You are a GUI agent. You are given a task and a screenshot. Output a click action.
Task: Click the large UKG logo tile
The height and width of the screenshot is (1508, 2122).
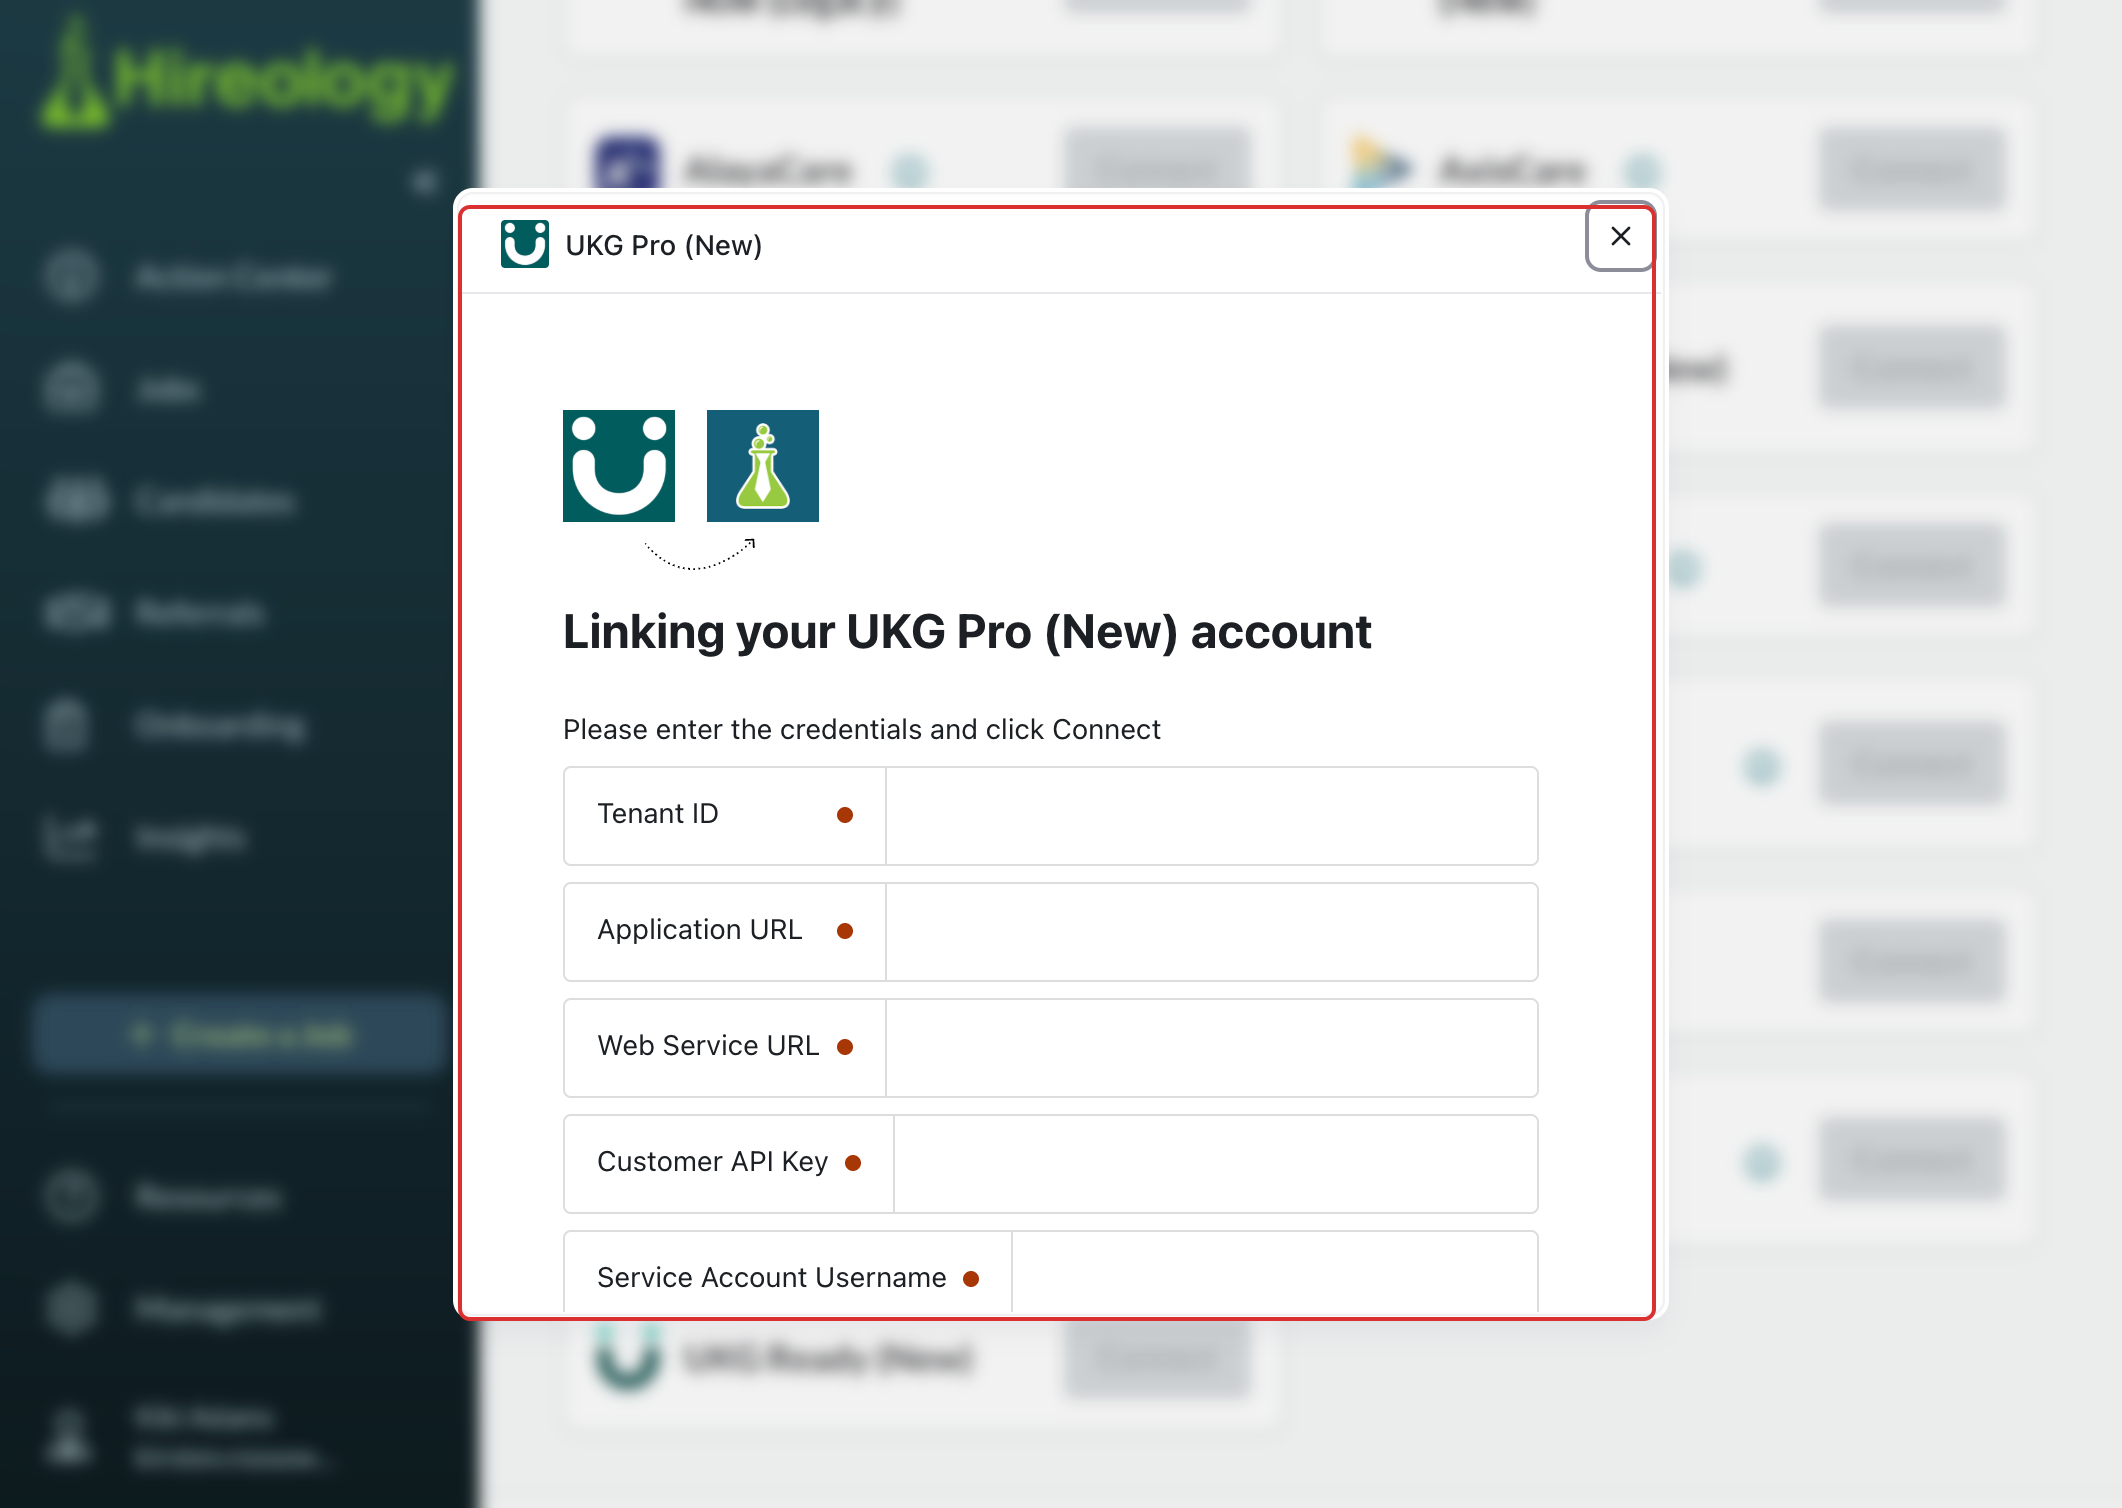pyautogui.click(x=619, y=466)
